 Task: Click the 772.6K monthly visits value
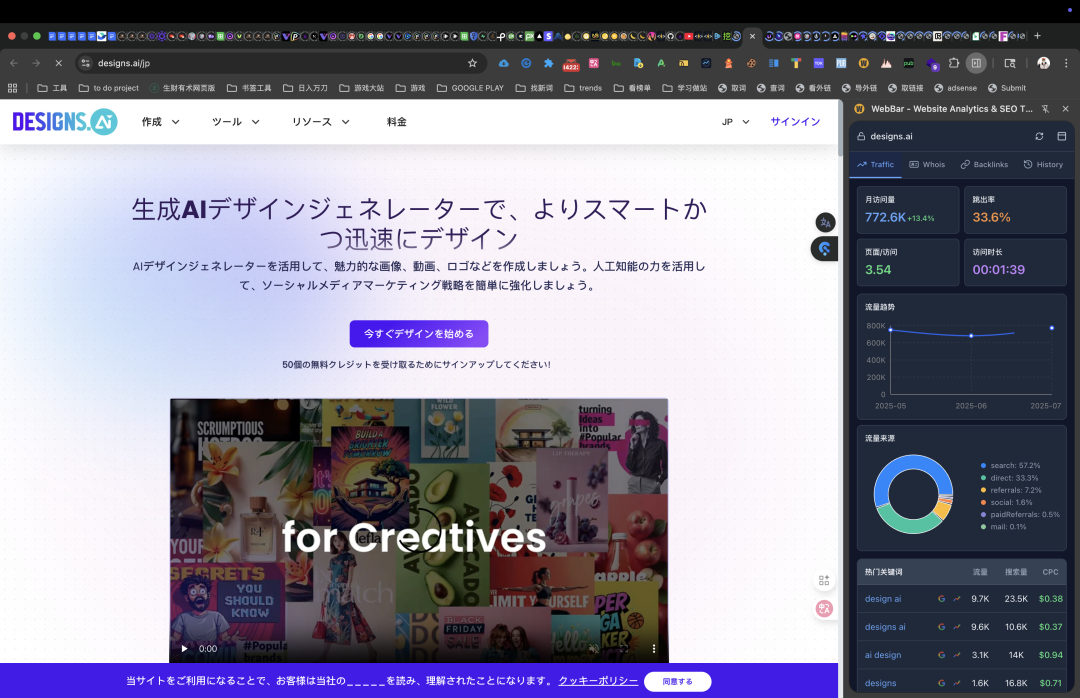coord(885,217)
